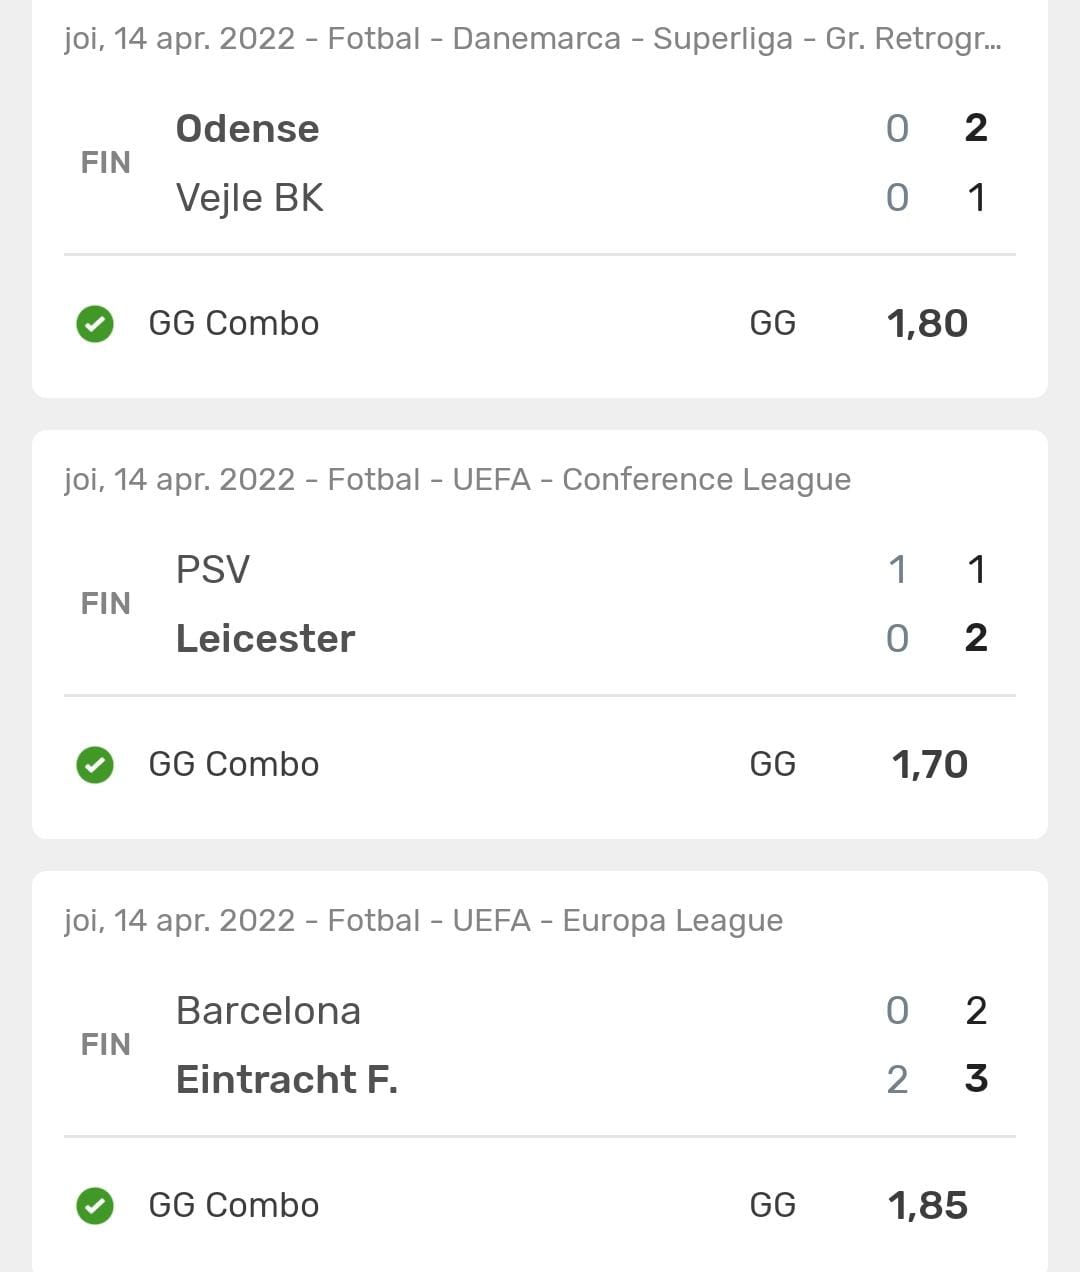This screenshot has height=1272, width=1080.
Task: Open Danemarca Superliga match header
Action: 532,39
